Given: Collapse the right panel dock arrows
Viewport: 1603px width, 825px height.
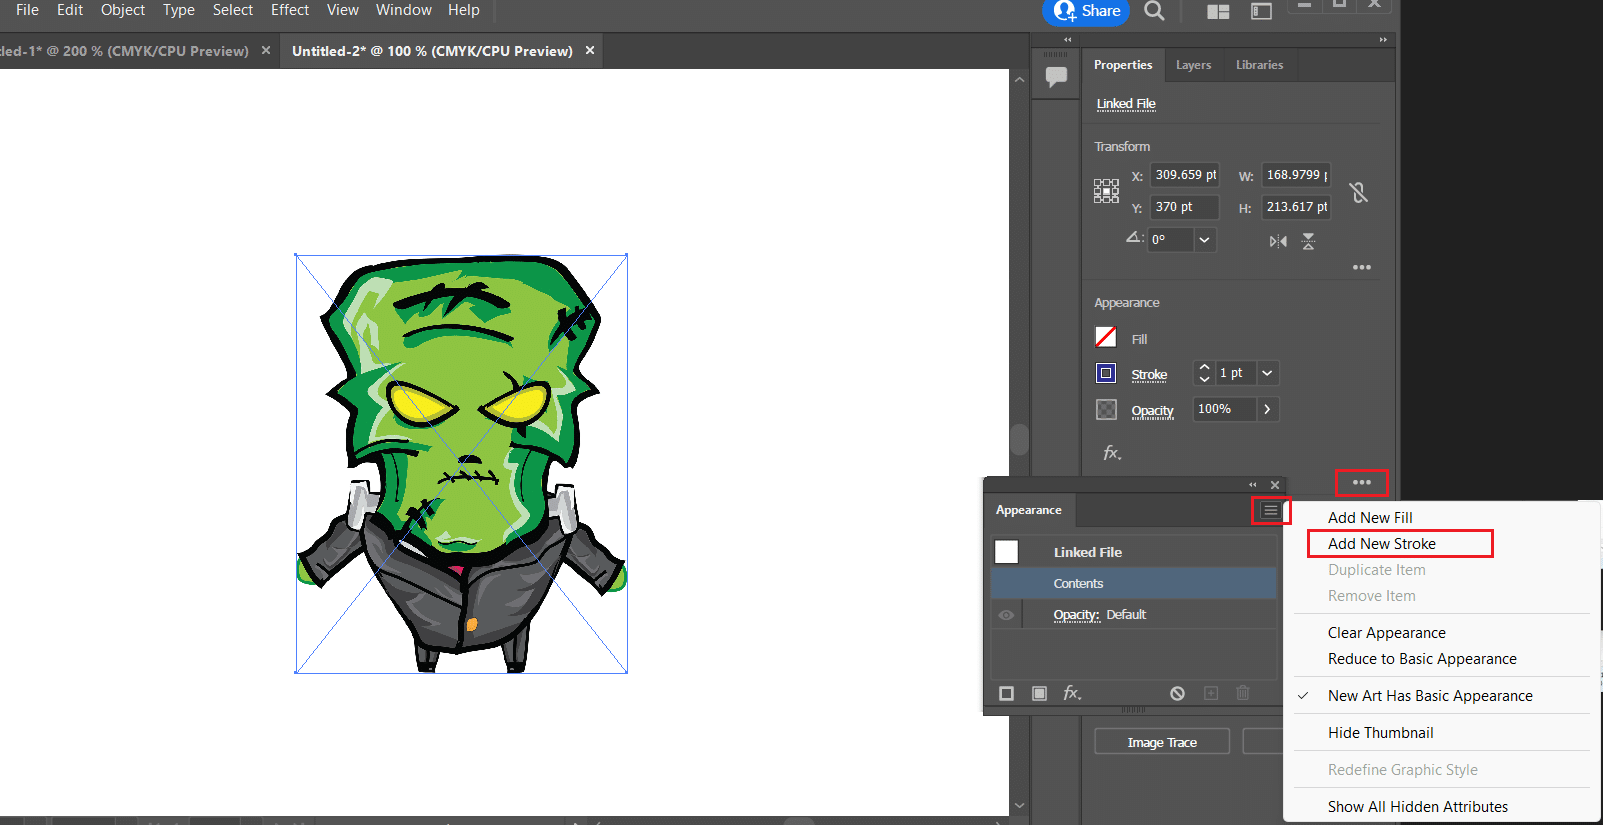Looking at the screenshot, I should [x=1383, y=40].
